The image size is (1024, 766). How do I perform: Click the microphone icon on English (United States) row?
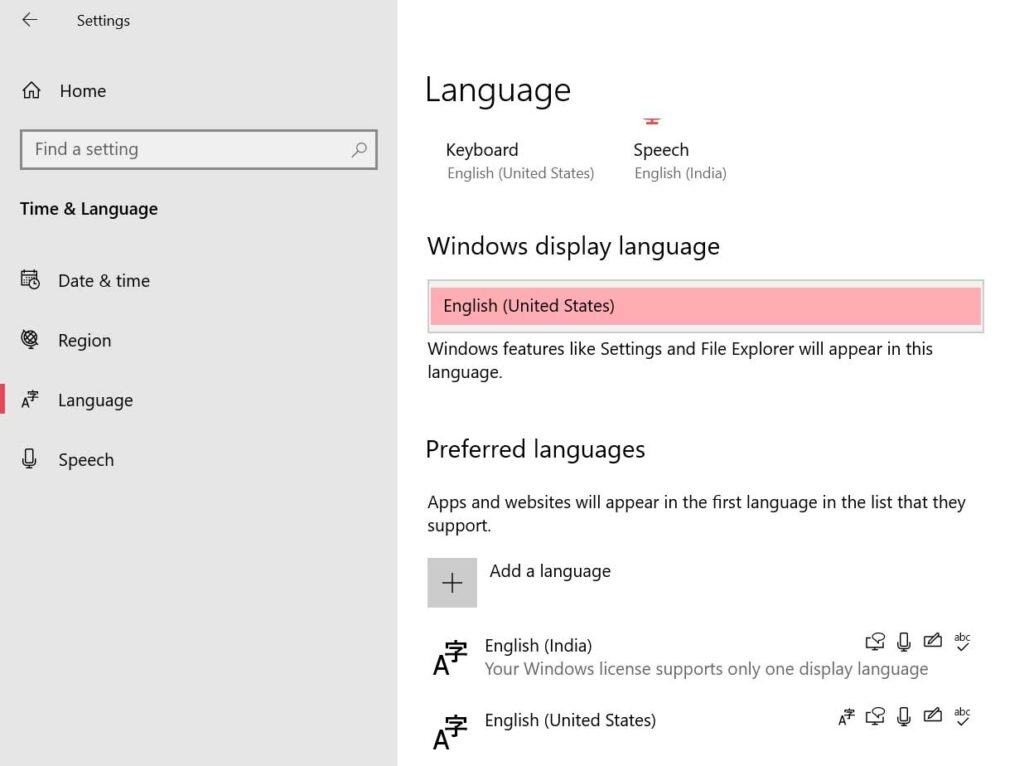click(904, 717)
